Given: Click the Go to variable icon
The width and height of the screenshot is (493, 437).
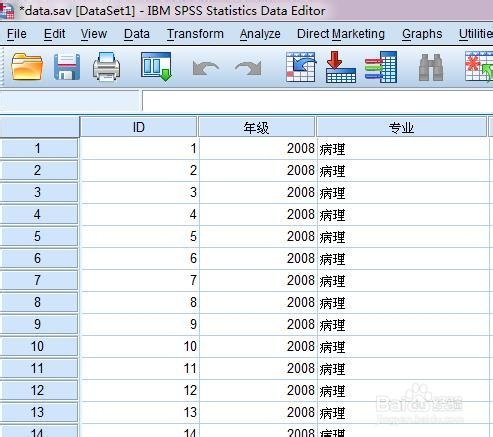Looking at the screenshot, I should [341, 67].
